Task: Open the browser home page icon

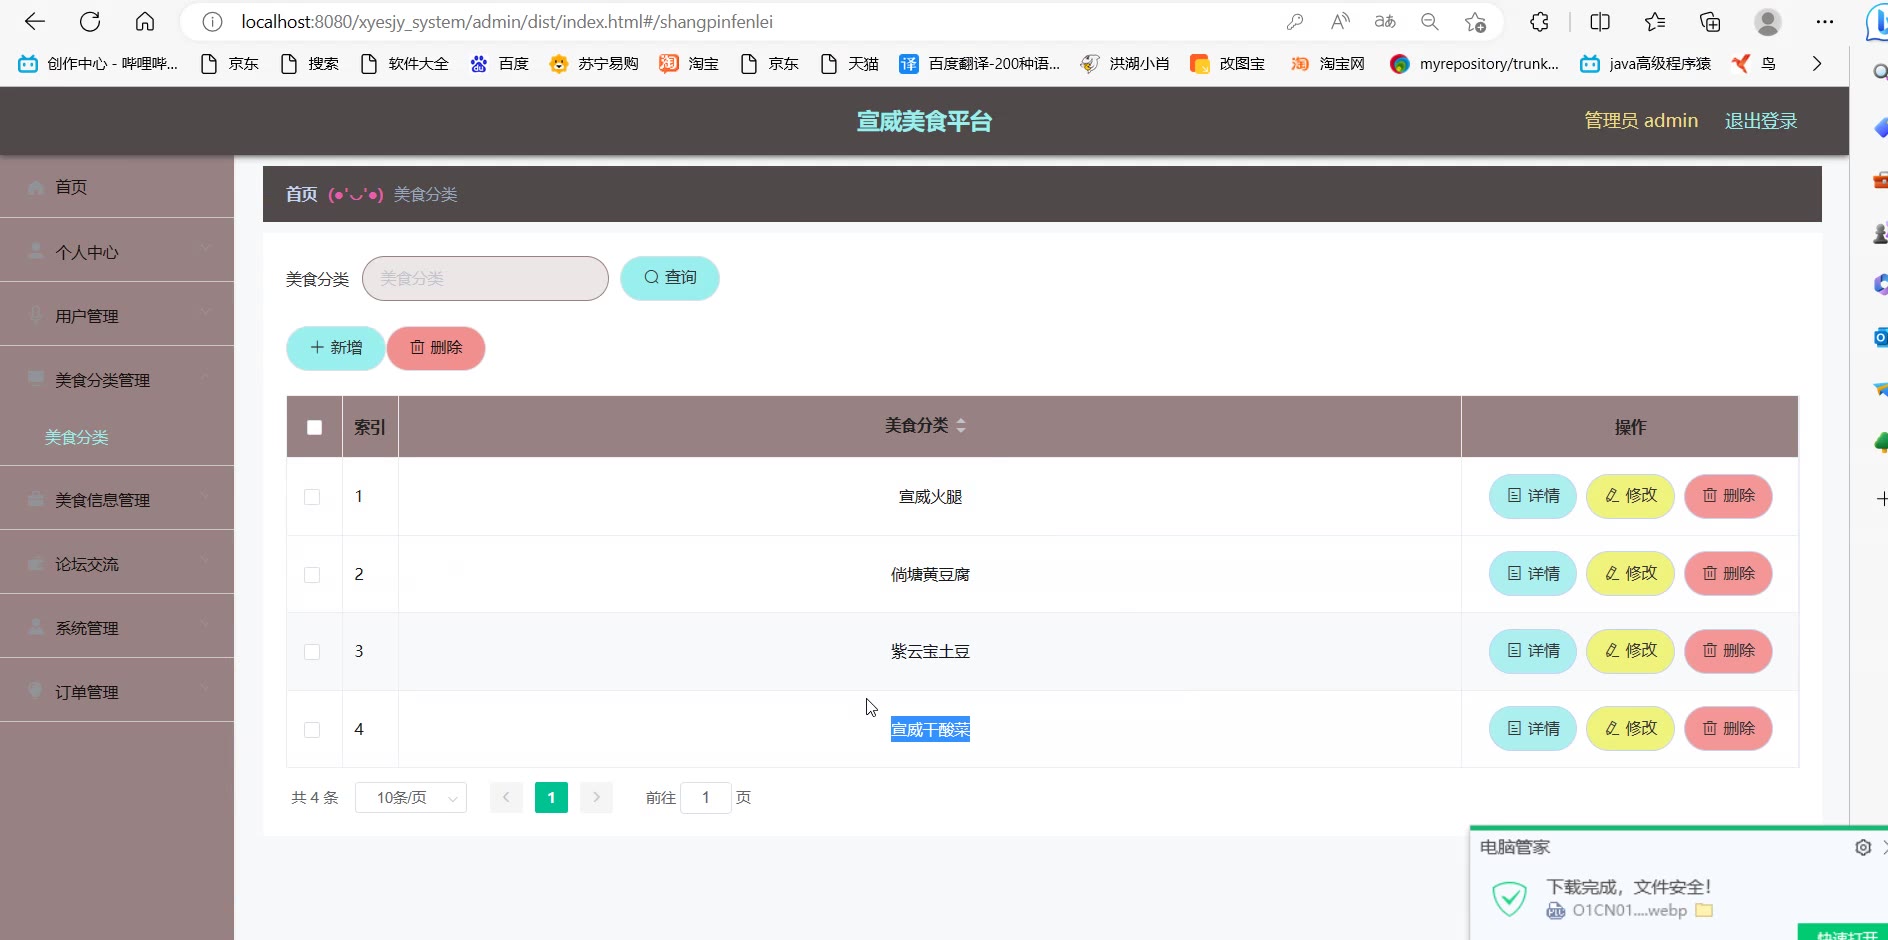Action: pos(145,21)
